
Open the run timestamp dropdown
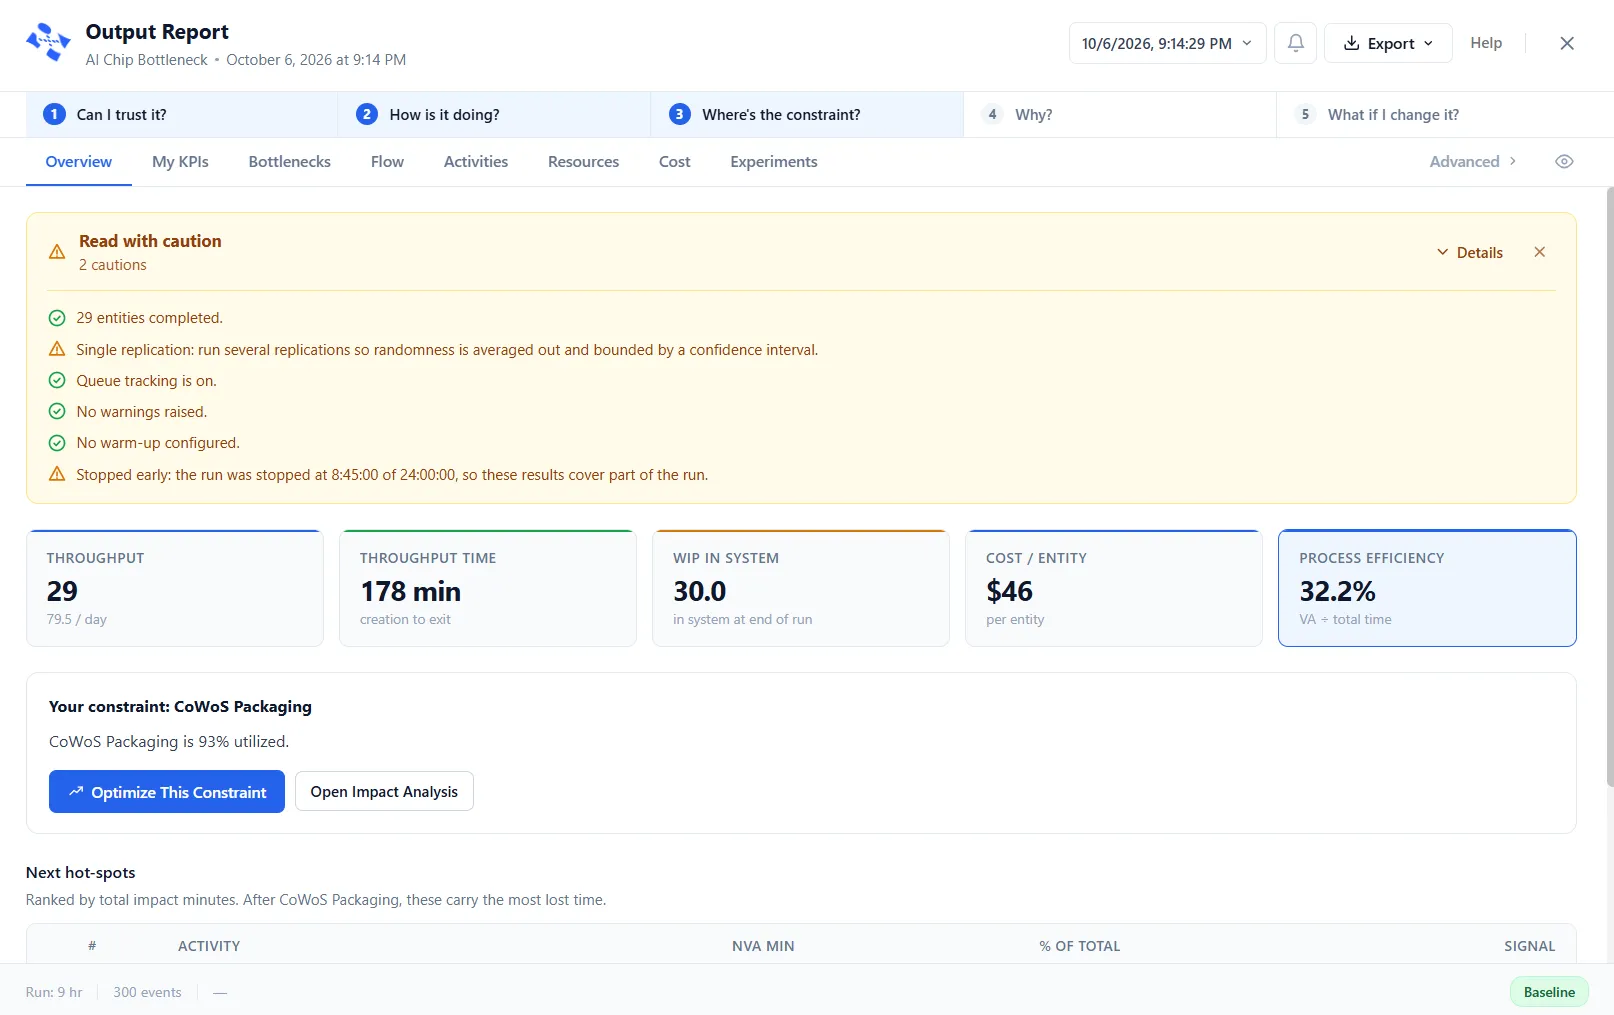pos(1167,43)
